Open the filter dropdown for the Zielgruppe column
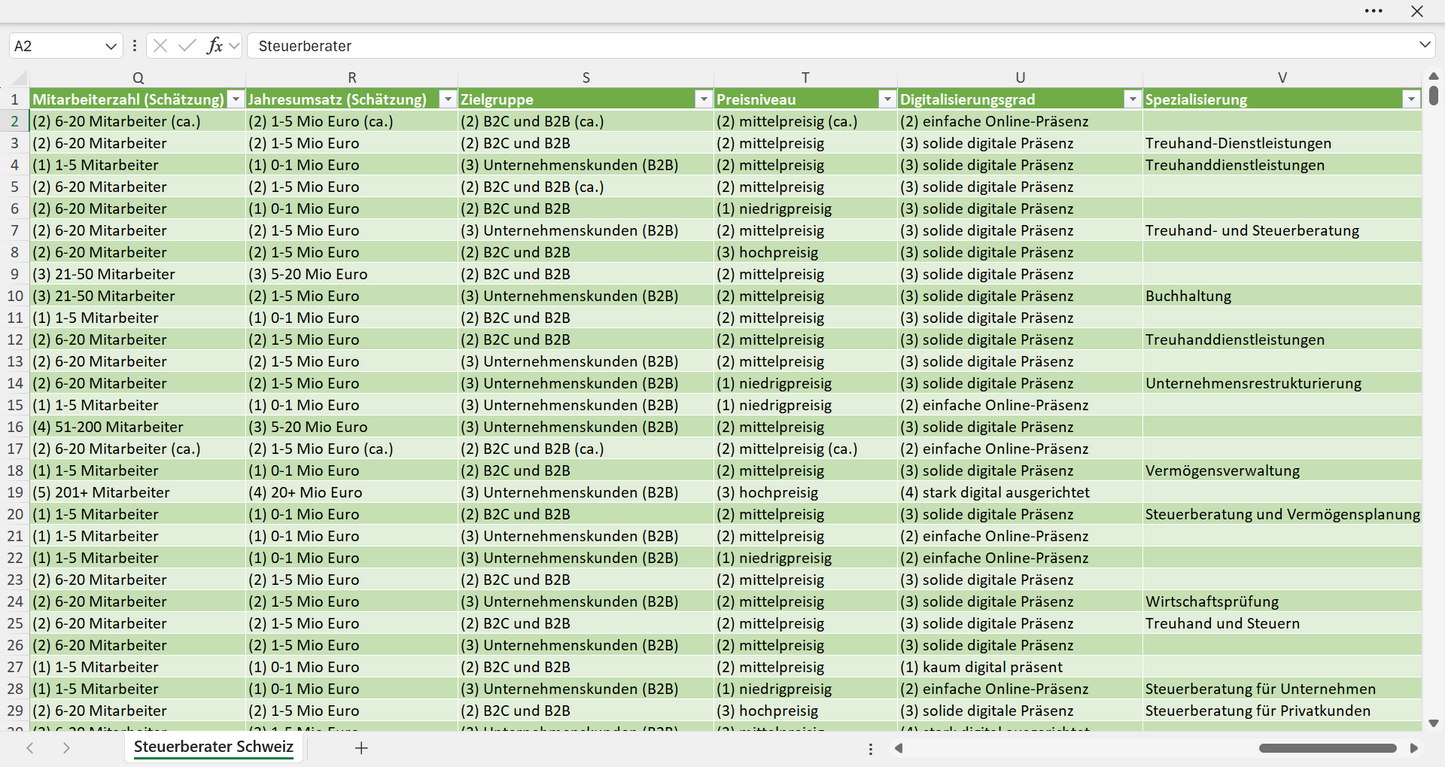 click(703, 99)
